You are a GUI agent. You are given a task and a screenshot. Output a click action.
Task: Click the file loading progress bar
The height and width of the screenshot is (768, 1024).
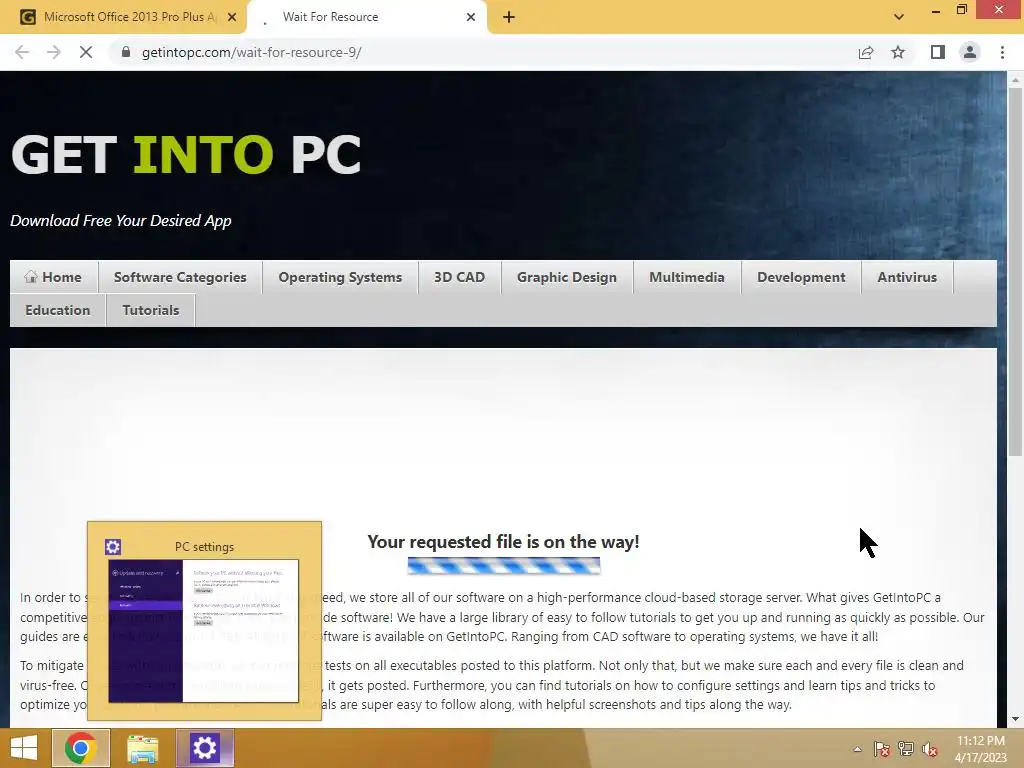coord(504,566)
